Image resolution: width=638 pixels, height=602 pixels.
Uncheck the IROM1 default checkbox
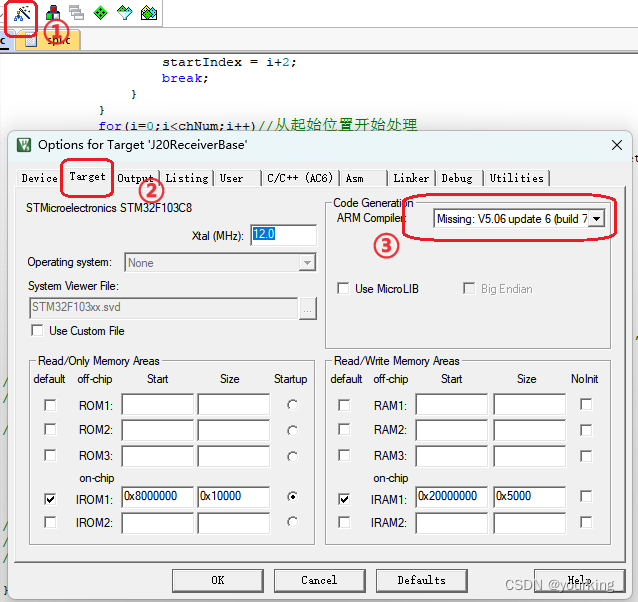(x=50, y=499)
